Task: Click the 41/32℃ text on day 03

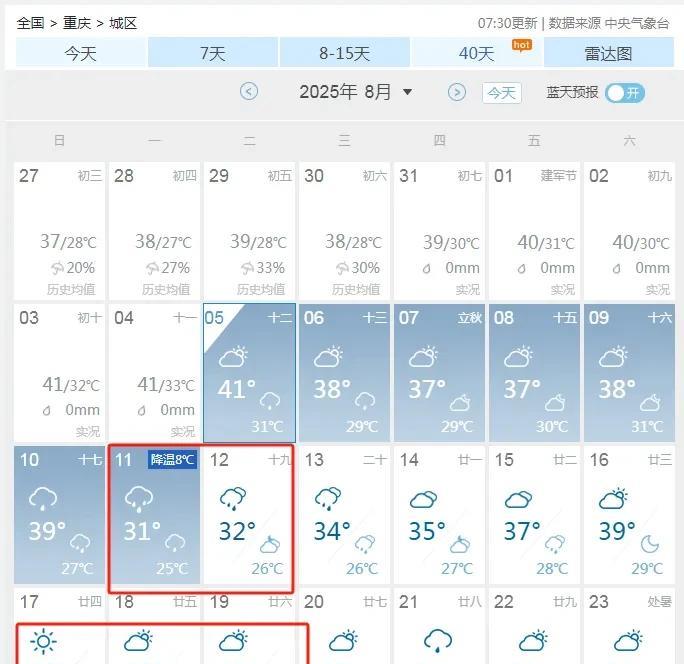Action: [x=71, y=384]
